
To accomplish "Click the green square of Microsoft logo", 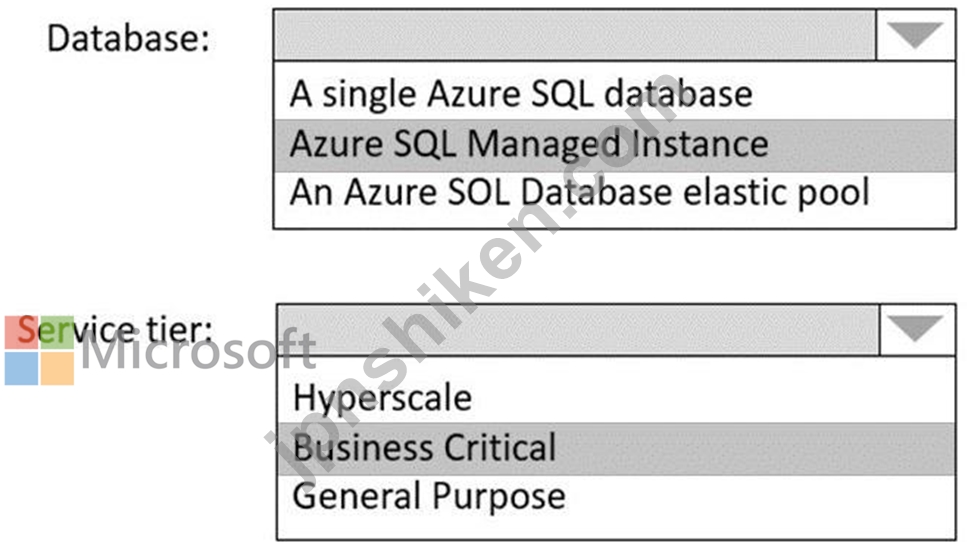I will pos(57,332).
